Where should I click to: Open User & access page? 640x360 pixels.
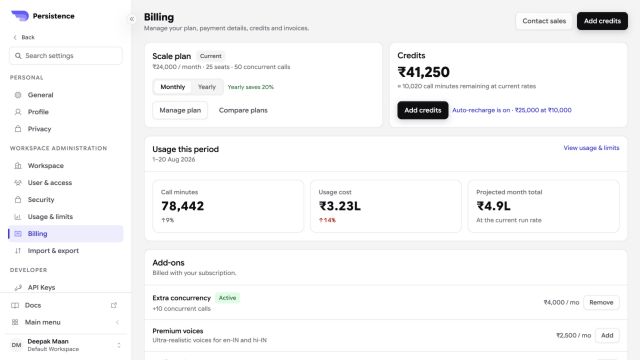[66, 182]
